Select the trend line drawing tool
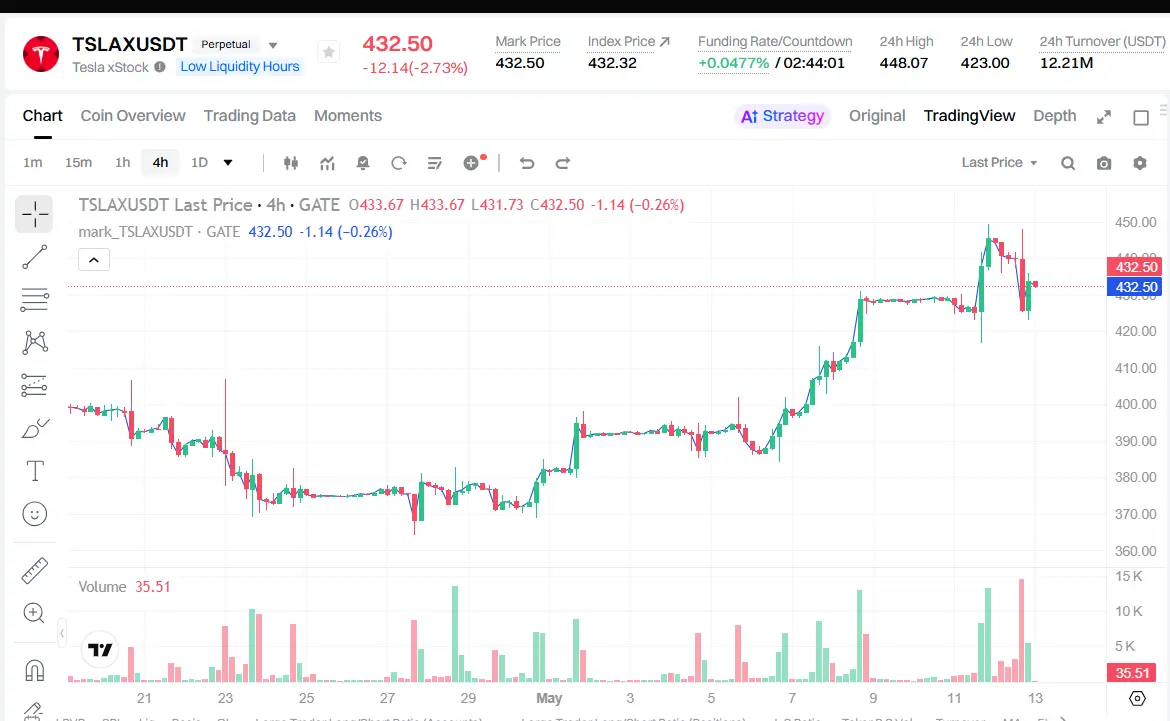 (x=34, y=257)
